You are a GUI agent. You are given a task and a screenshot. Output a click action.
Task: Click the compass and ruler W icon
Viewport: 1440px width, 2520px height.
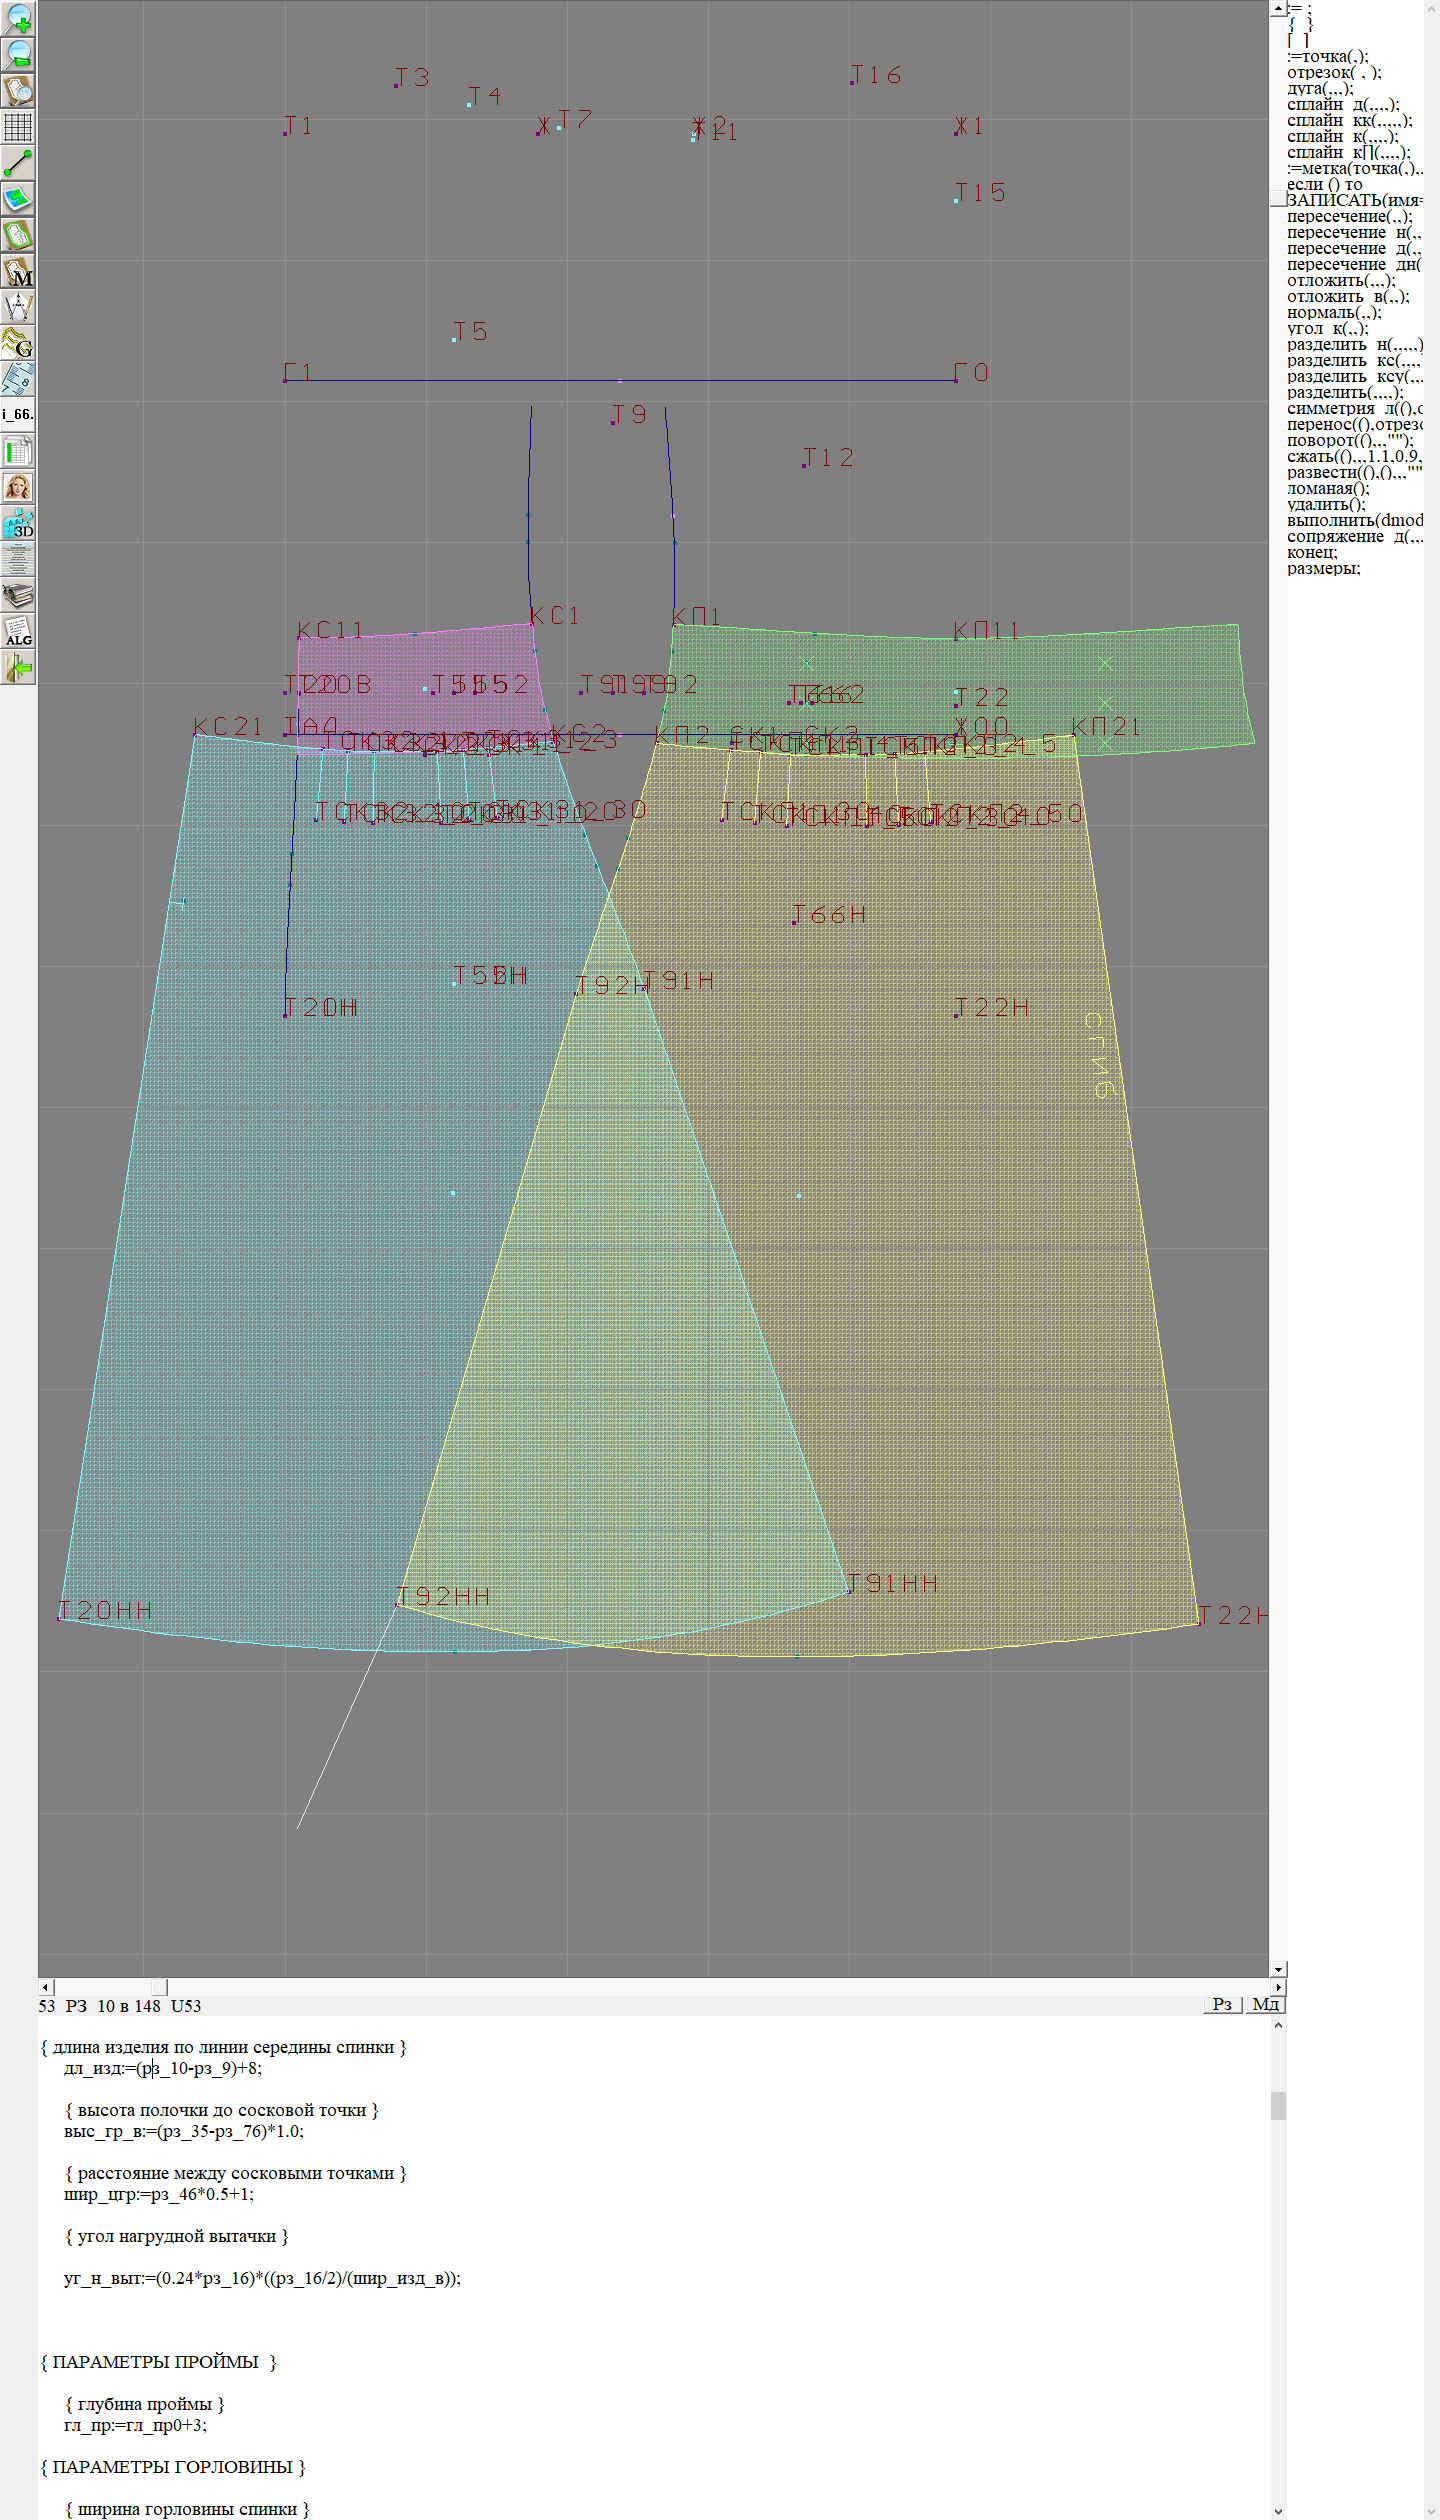point(18,307)
